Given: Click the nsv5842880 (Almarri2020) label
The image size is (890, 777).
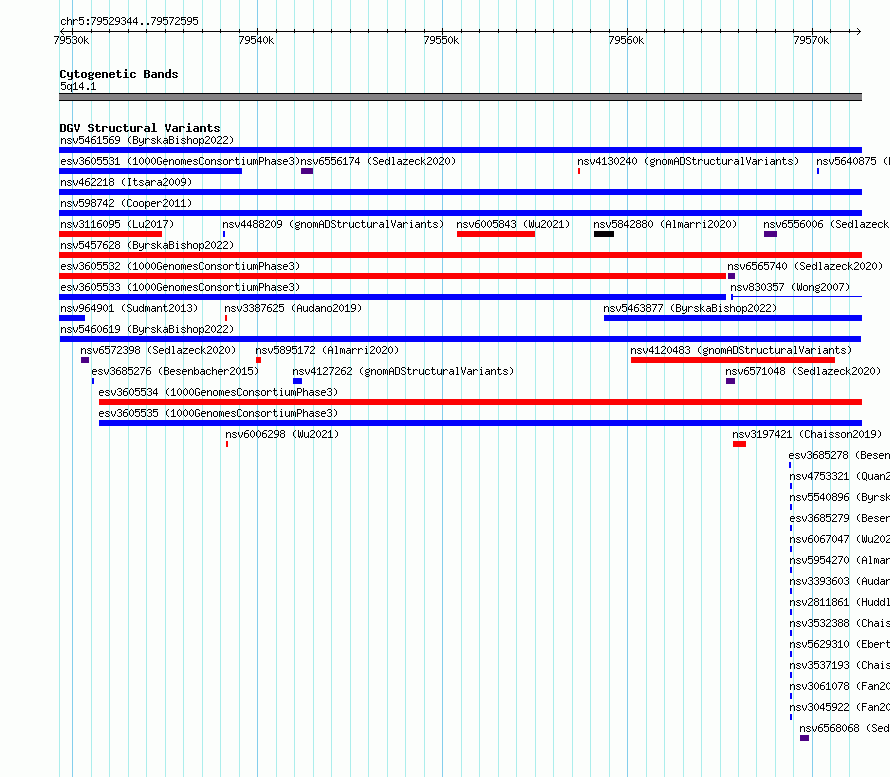Looking at the screenshot, I should (665, 224).
